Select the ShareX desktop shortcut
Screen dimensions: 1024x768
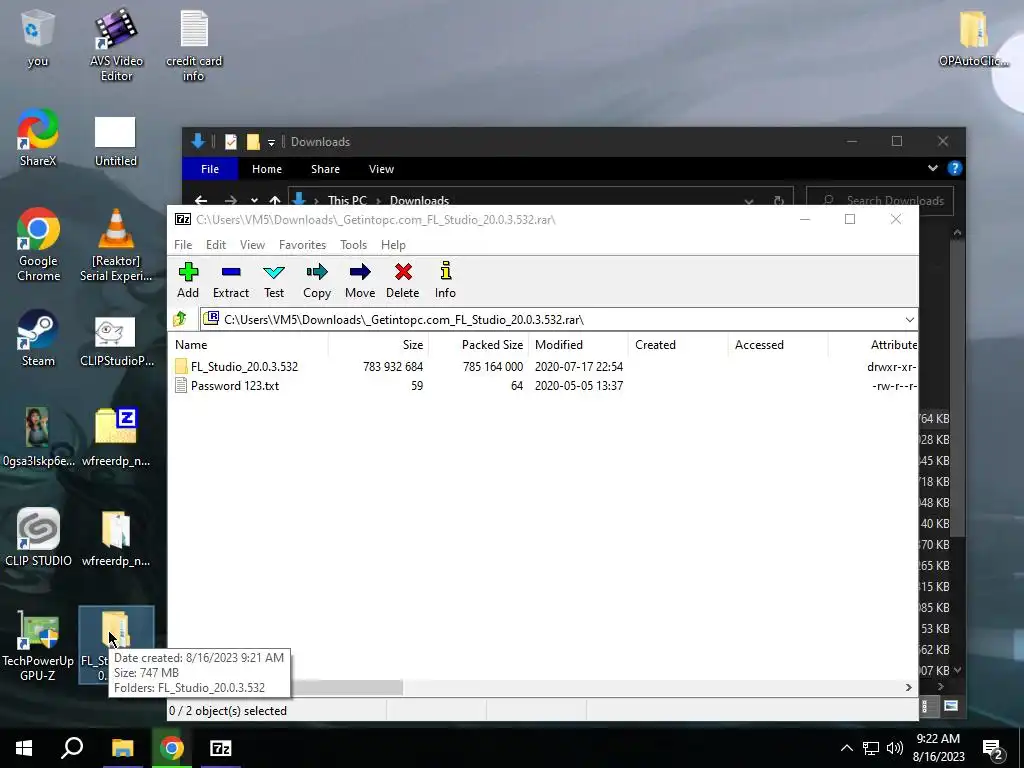point(38,138)
